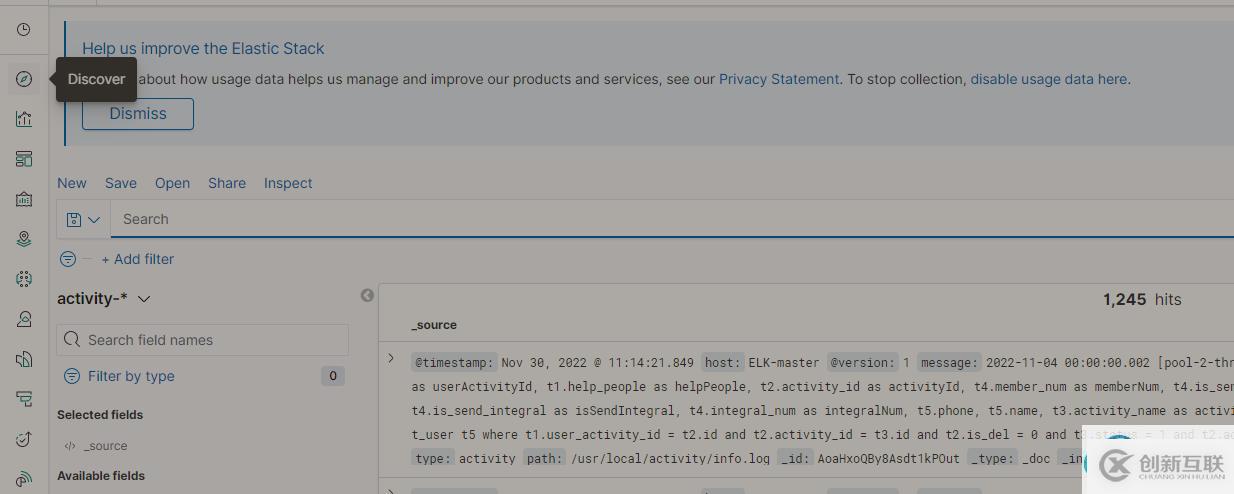Collapse the field sidebar arrow
Viewport: 1234px width, 494px height.
[367, 295]
